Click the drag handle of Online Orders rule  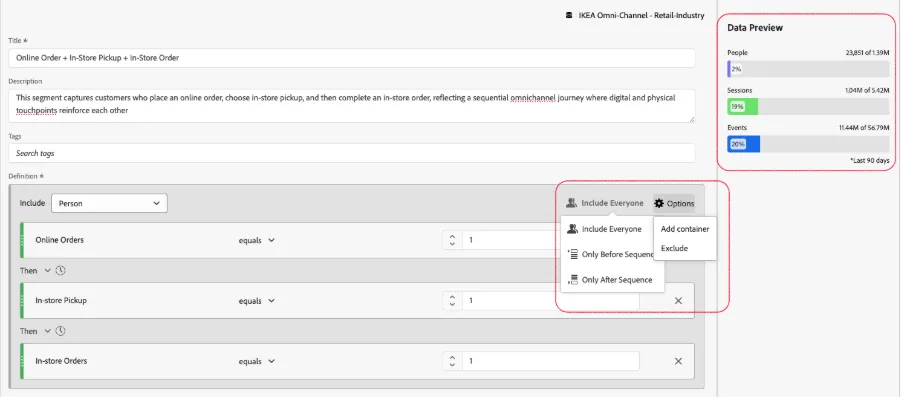click(22, 240)
